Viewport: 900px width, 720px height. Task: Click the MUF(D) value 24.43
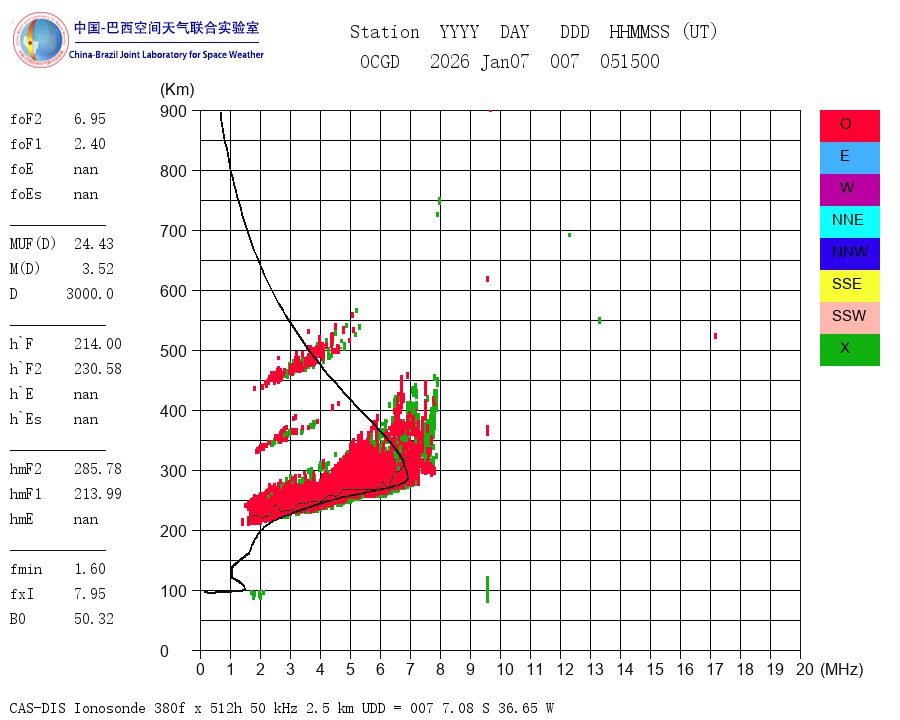click(x=94, y=244)
